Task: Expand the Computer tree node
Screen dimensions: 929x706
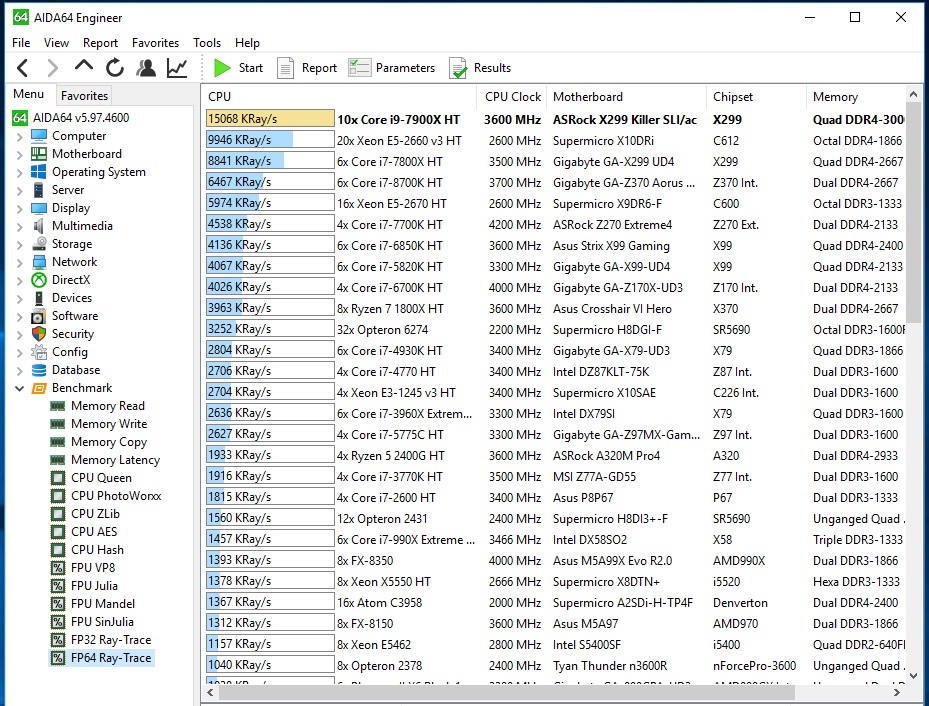Action: point(20,136)
